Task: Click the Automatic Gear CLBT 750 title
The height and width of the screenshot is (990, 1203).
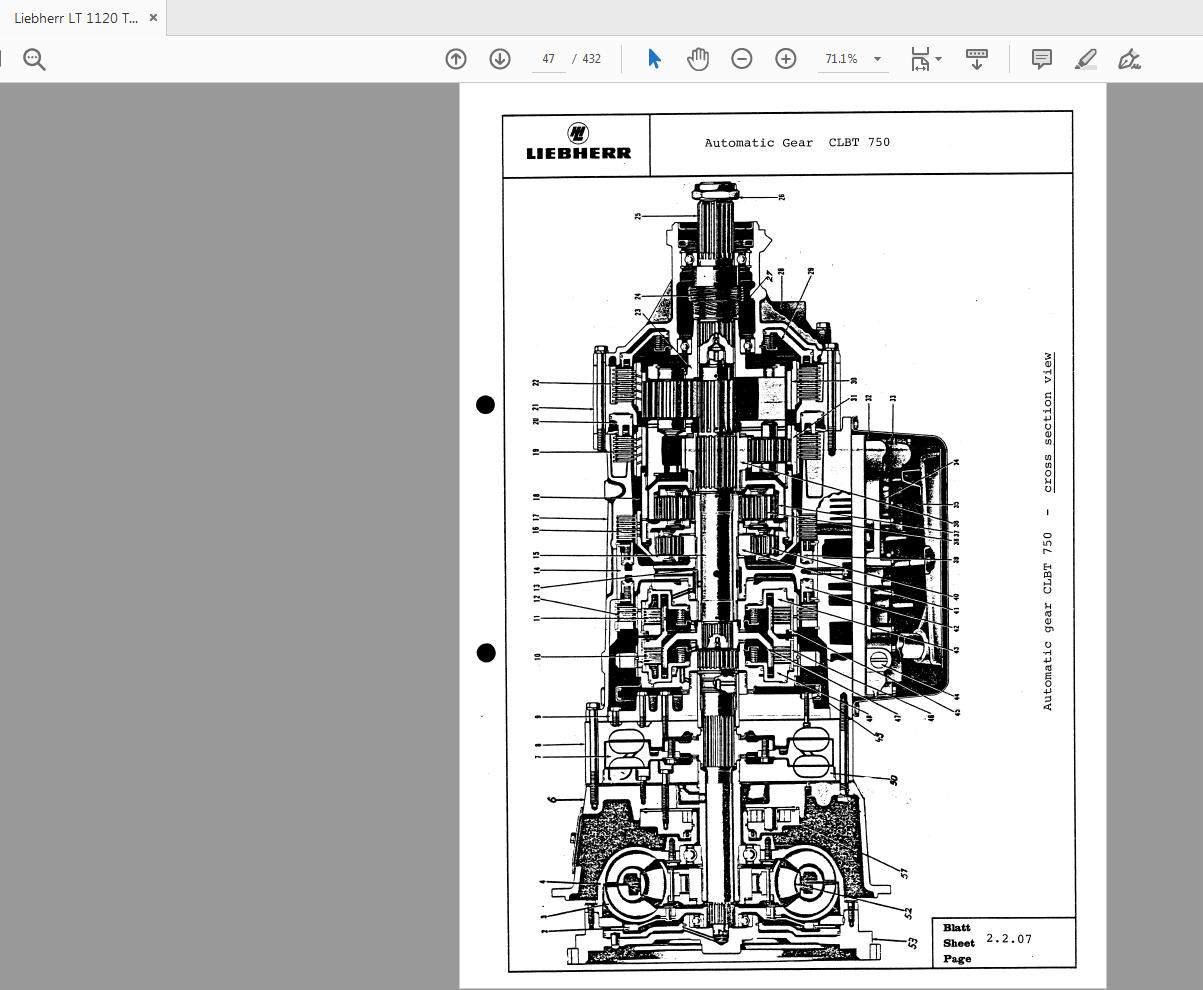Action: click(797, 143)
